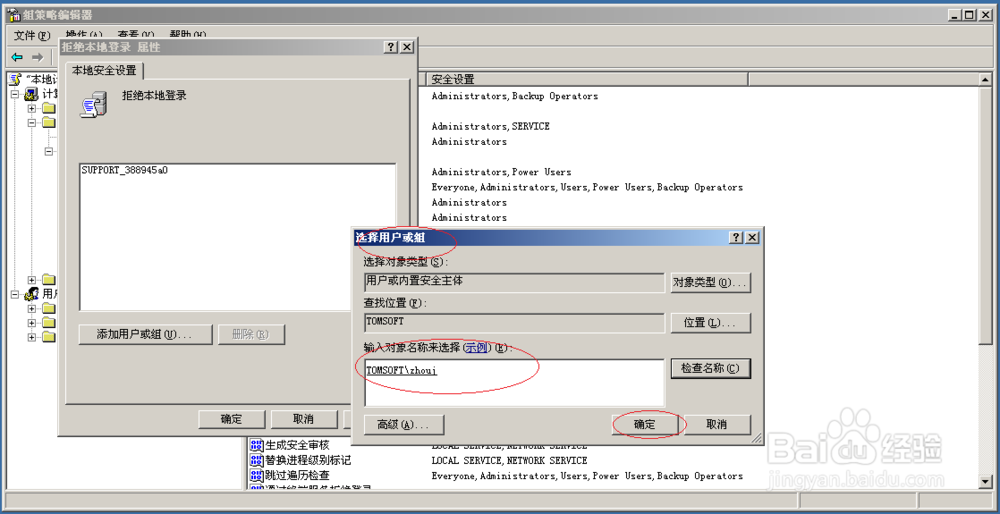The image size is (1000, 514).
Task: Click 取消 in the 选择用户或组 dialog
Action: 717,425
